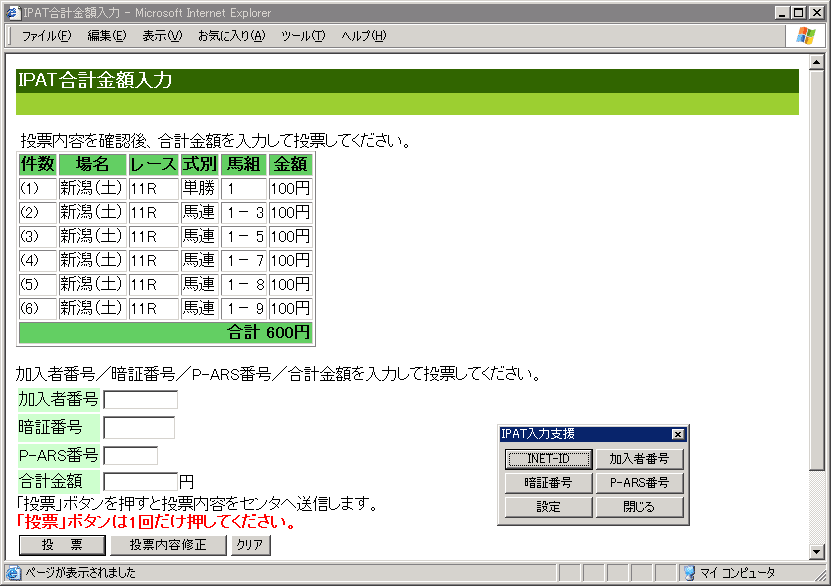Click the Windows flag logo icon

806,35
